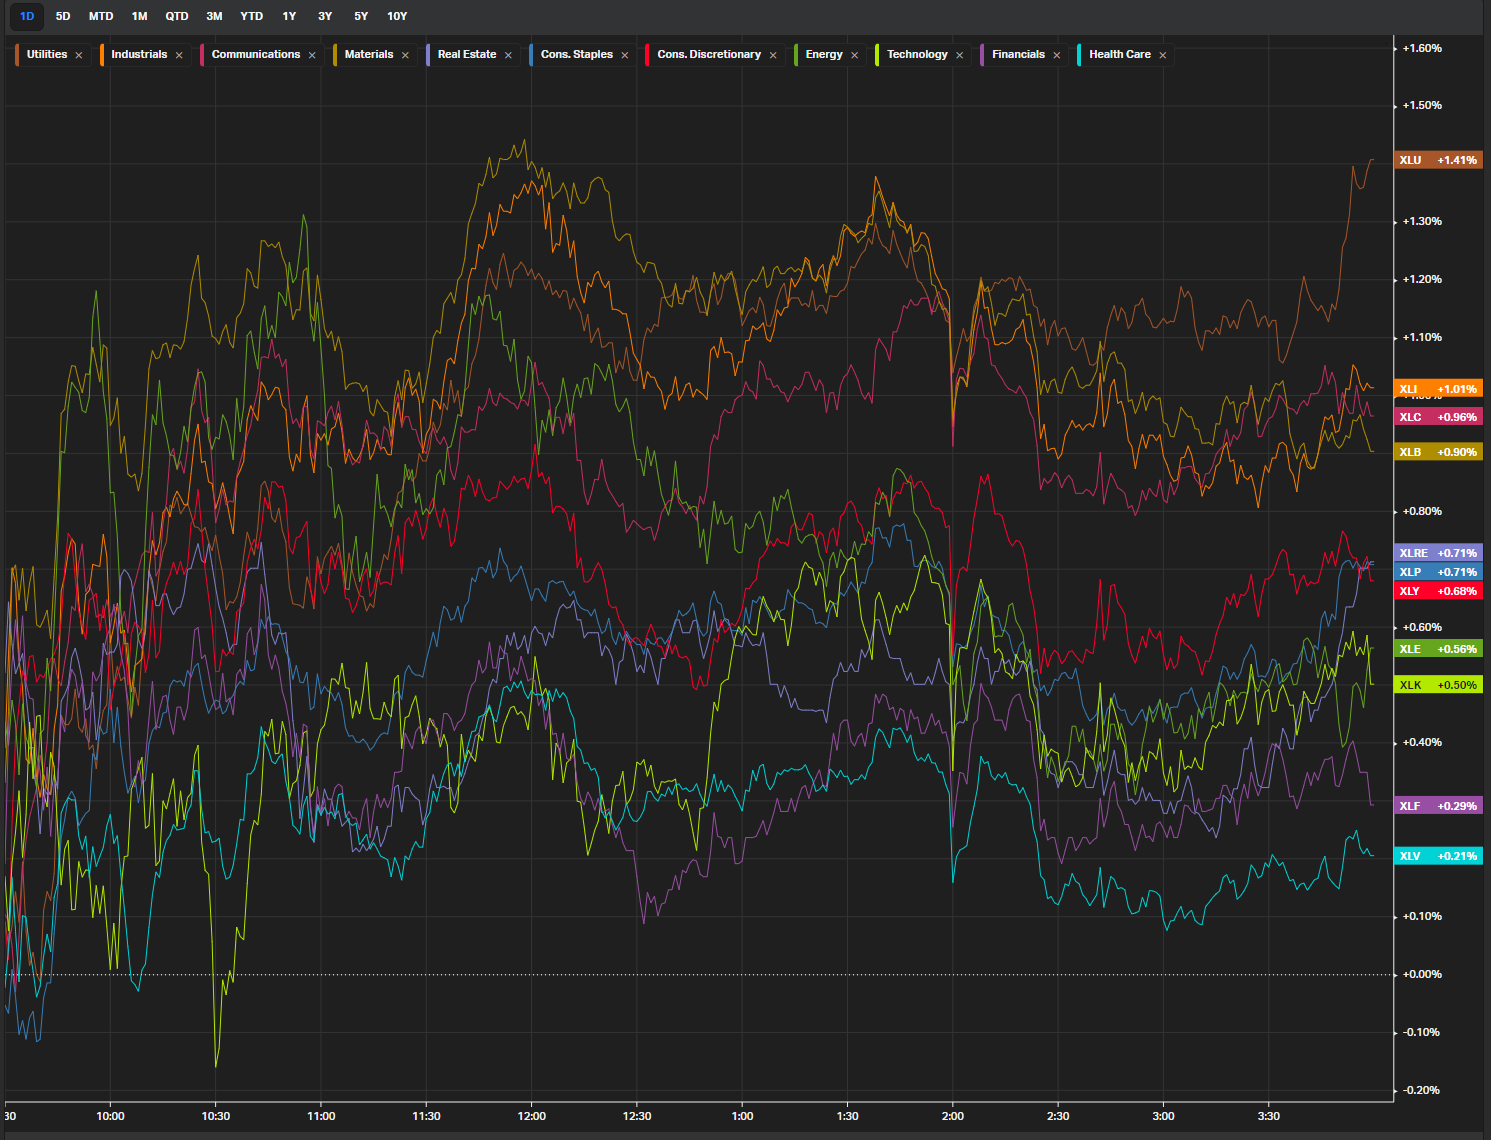The width and height of the screenshot is (1491, 1140).
Task: Click the XLI +1.01% orange tag
Action: [x=1437, y=389]
